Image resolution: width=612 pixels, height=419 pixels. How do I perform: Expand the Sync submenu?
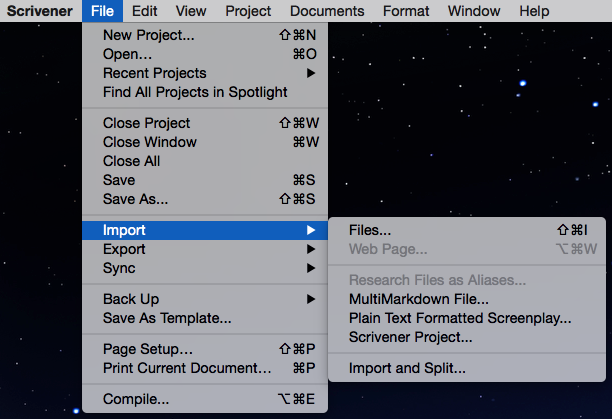point(119,268)
